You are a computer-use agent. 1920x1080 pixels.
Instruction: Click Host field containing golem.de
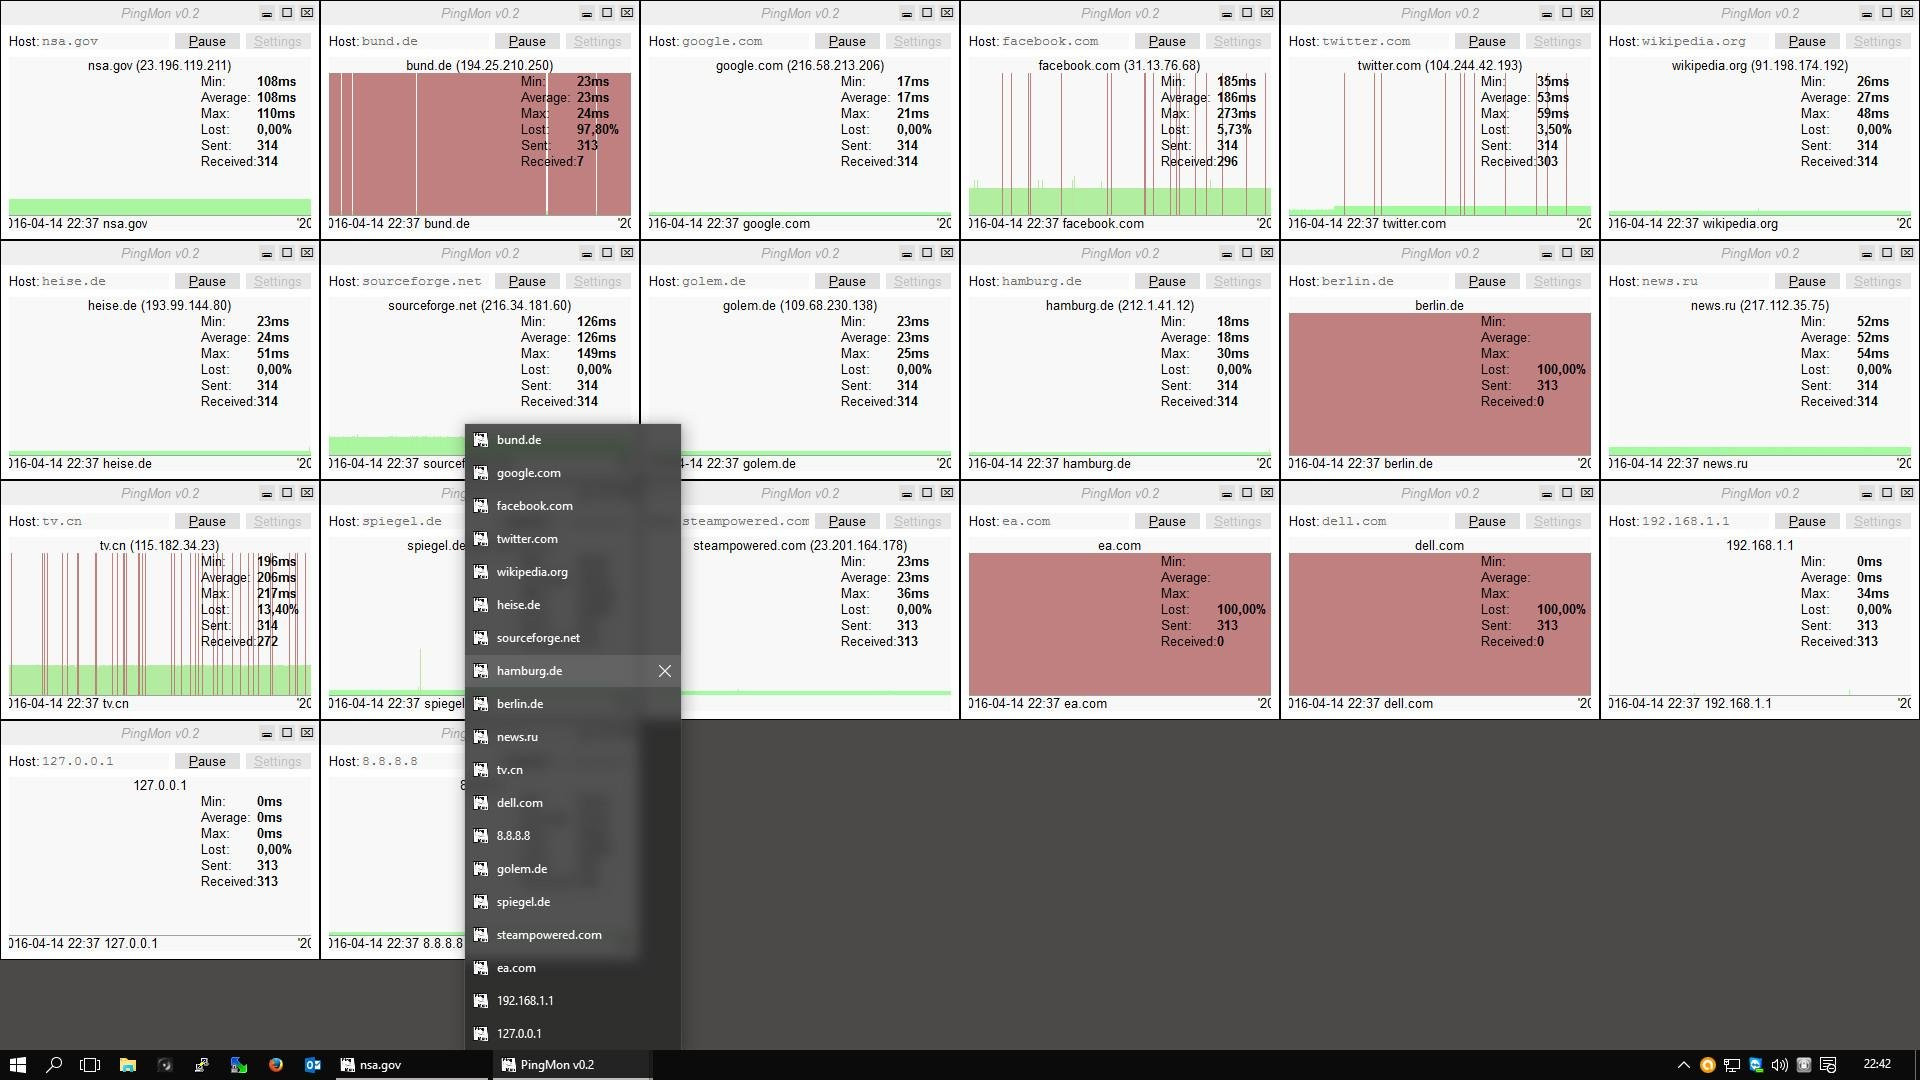tap(745, 282)
